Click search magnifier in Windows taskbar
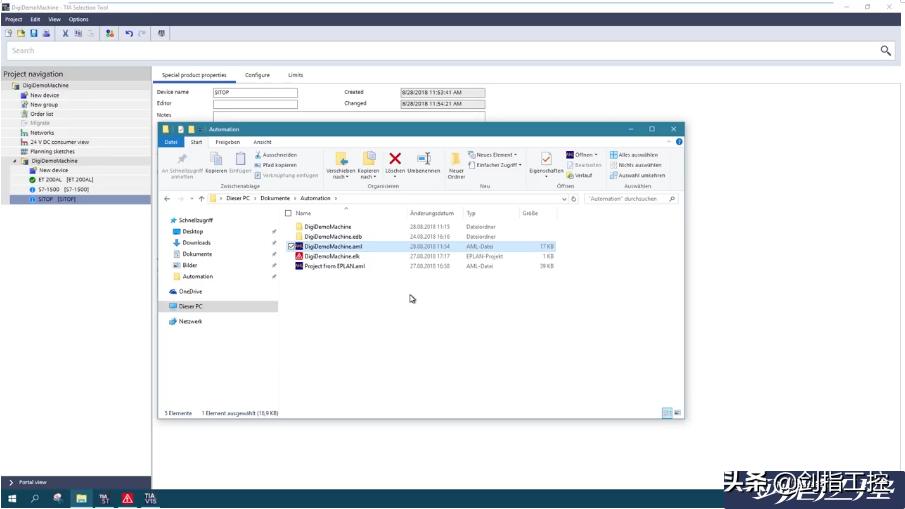 (x=35, y=498)
